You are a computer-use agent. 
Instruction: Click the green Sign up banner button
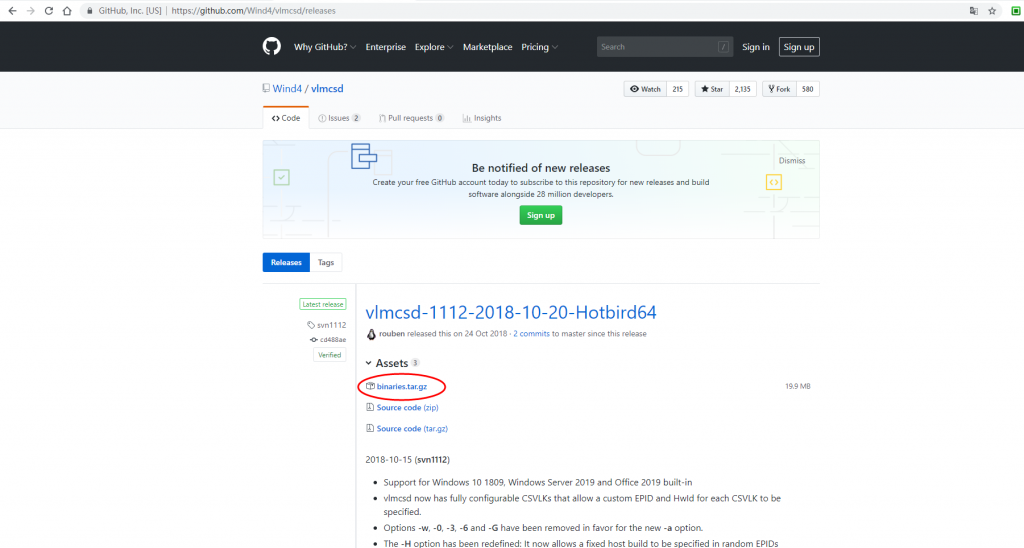(x=541, y=215)
